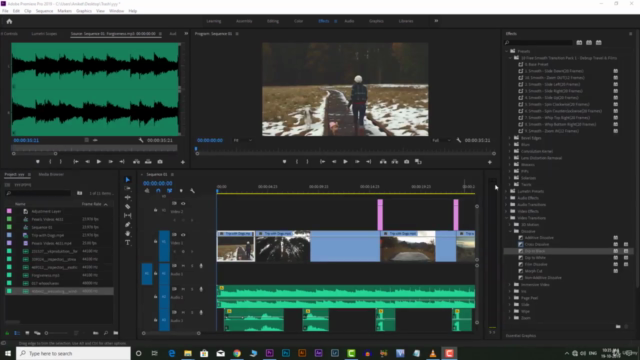Click Lift button in Program Monitor

pyautogui.click(x=383, y=162)
